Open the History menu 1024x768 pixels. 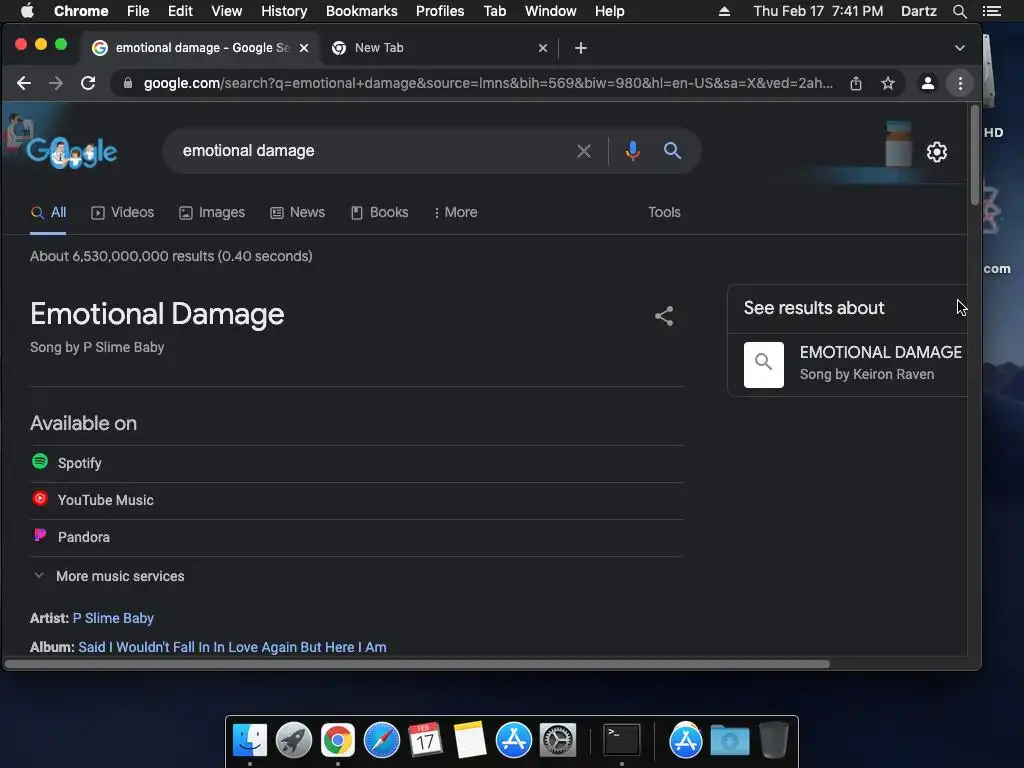(284, 11)
